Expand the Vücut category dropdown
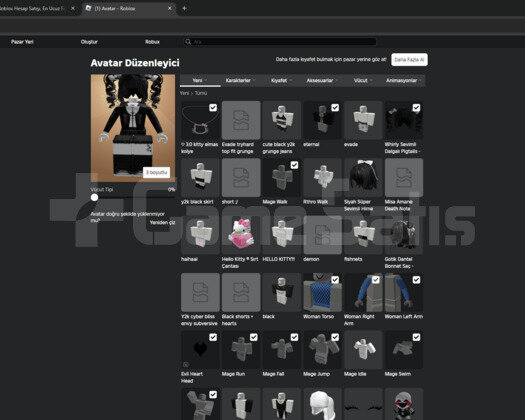This screenshot has width=525, height=420. 363,80
